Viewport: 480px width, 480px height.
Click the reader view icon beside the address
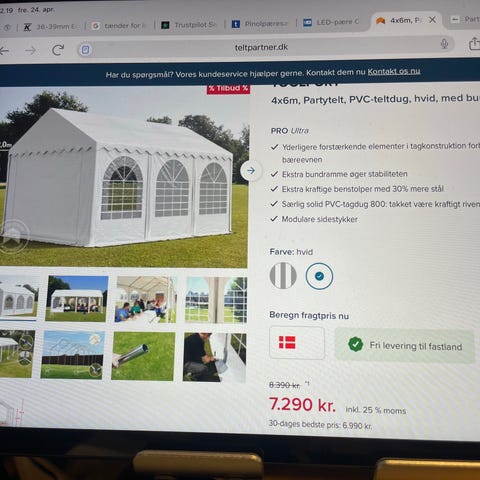point(85,50)
